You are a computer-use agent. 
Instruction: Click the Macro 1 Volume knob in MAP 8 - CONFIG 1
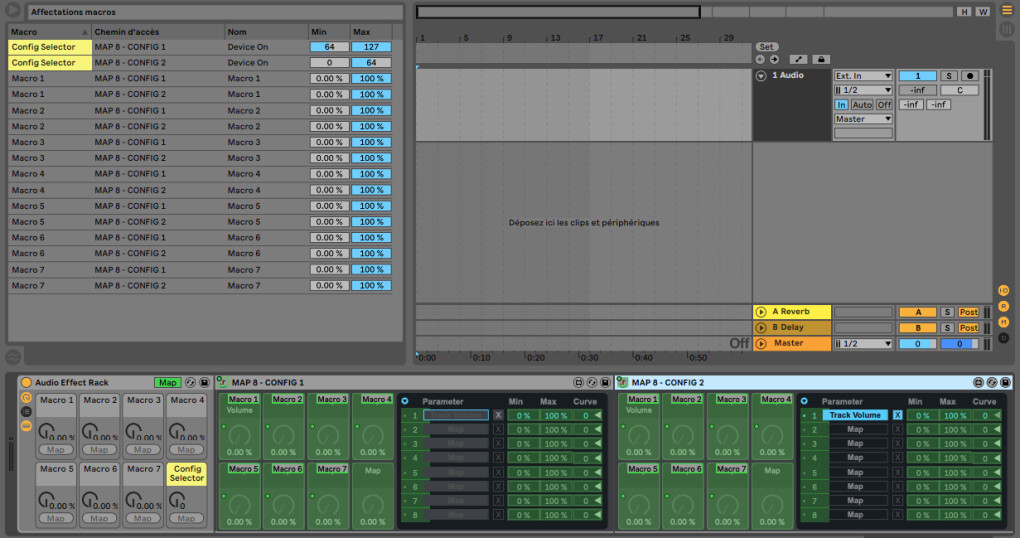click(239, 435)
